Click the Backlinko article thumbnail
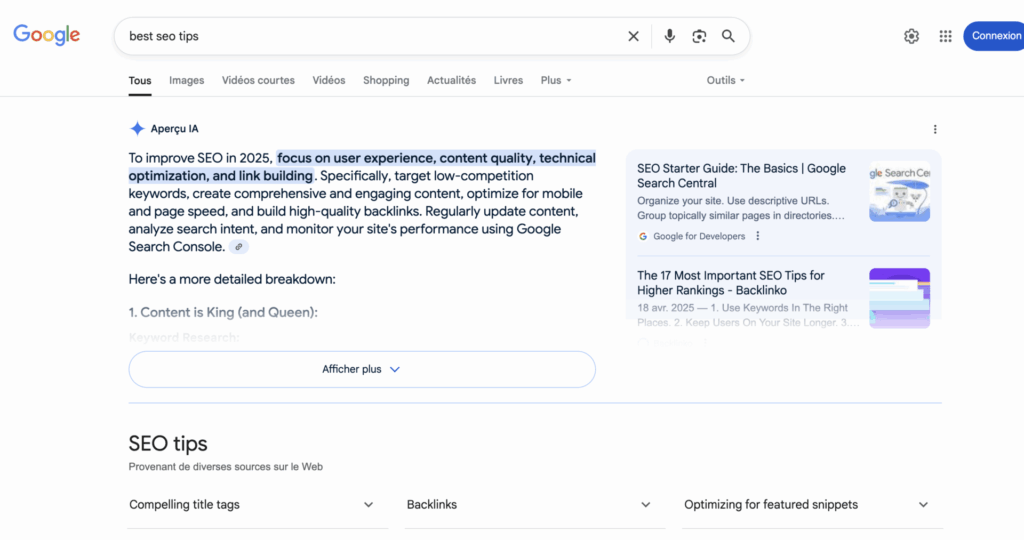1024x540 pixels. point(899,298)
